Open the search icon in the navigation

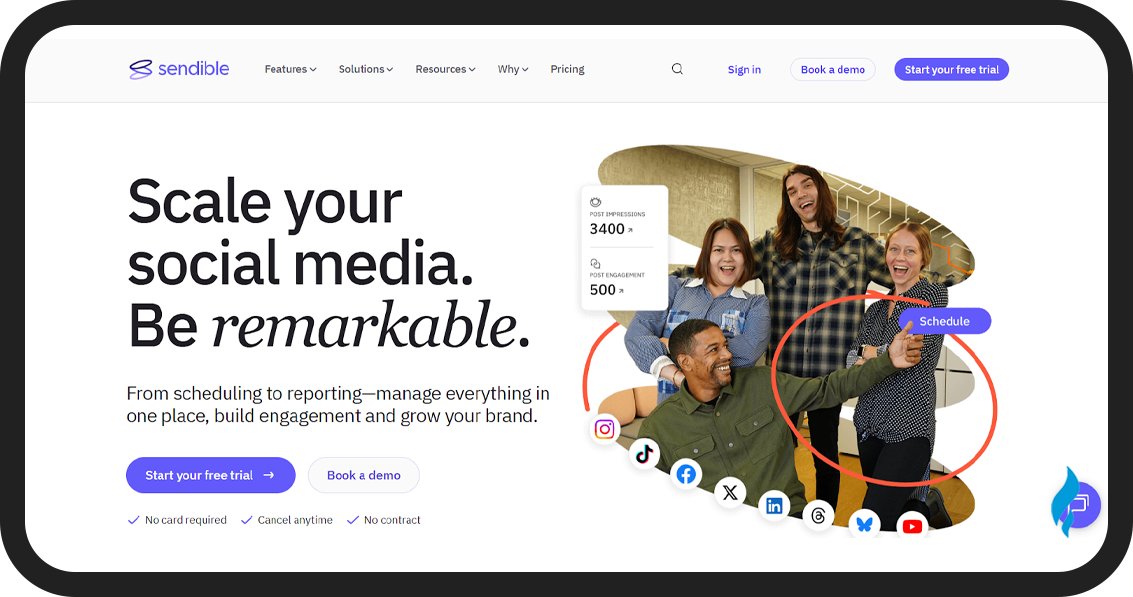(677, 68)
